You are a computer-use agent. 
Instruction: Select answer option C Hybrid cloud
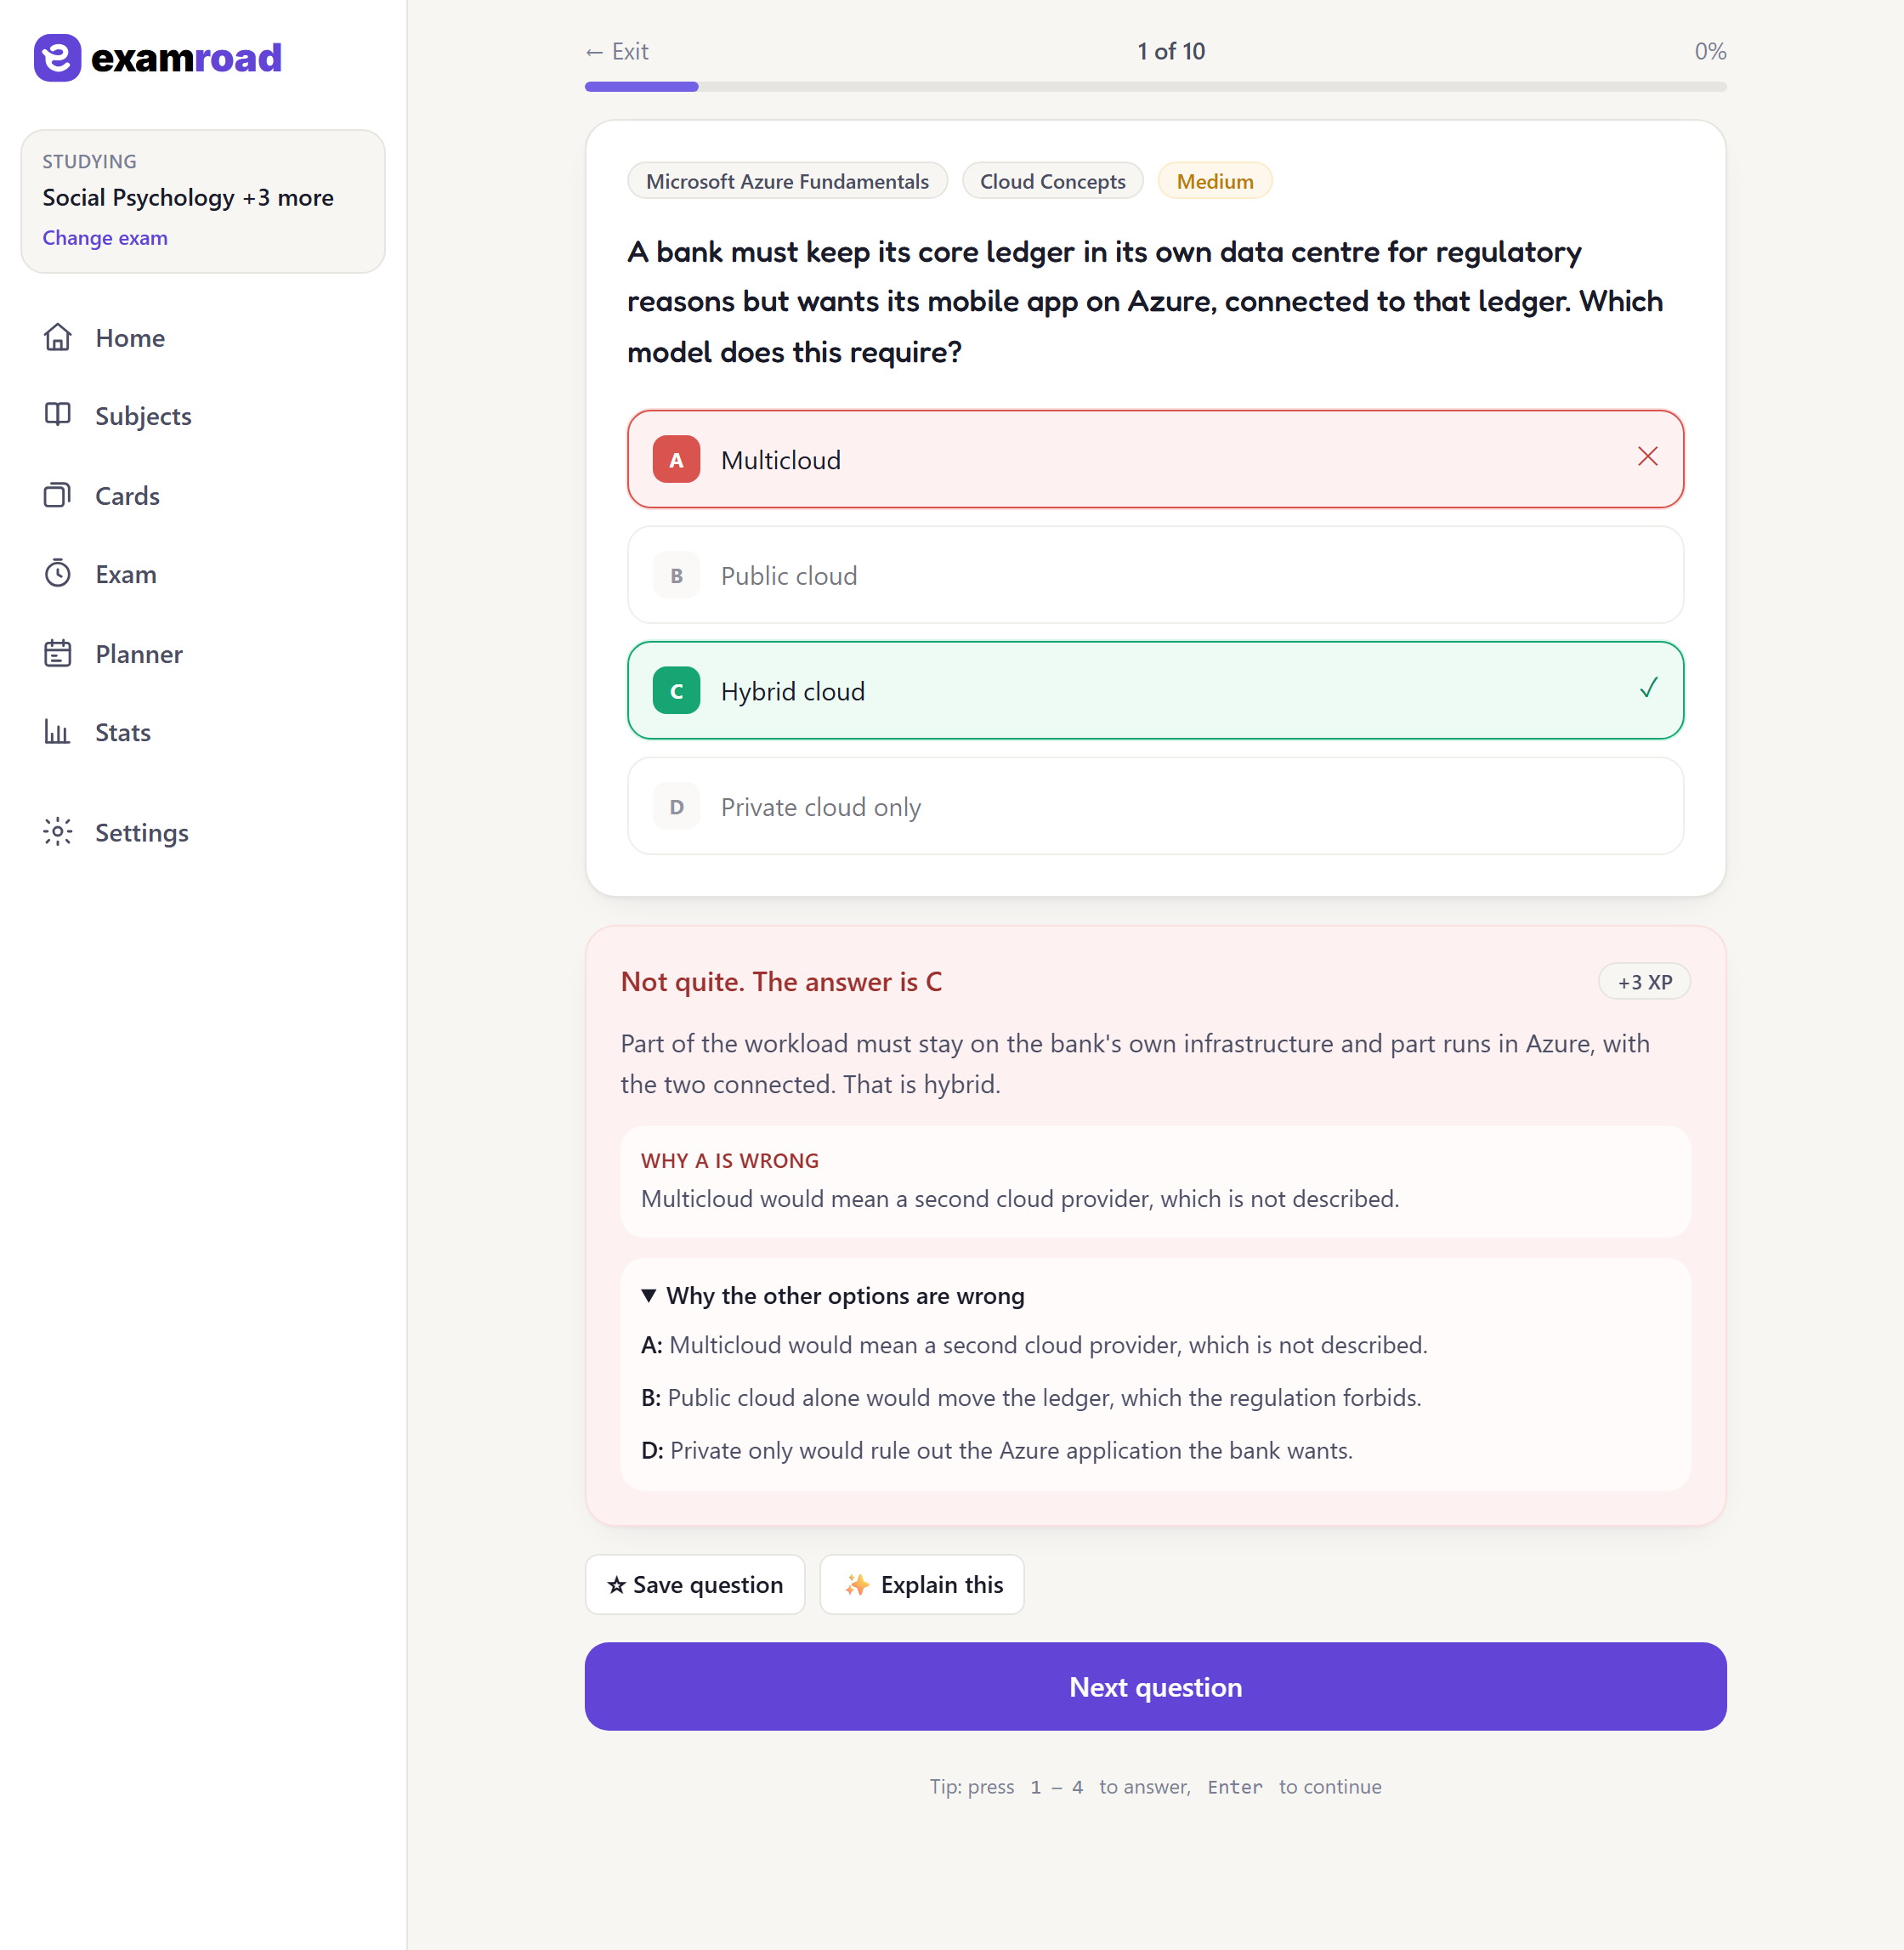1155,690
